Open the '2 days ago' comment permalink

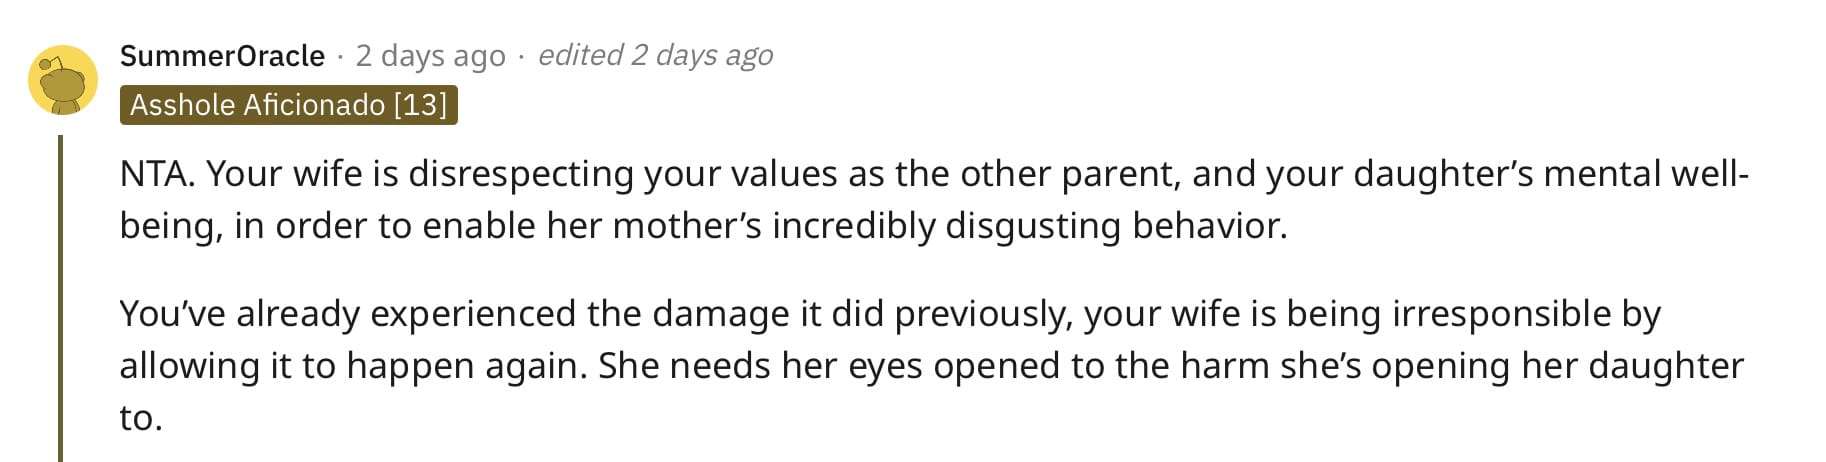430,55
